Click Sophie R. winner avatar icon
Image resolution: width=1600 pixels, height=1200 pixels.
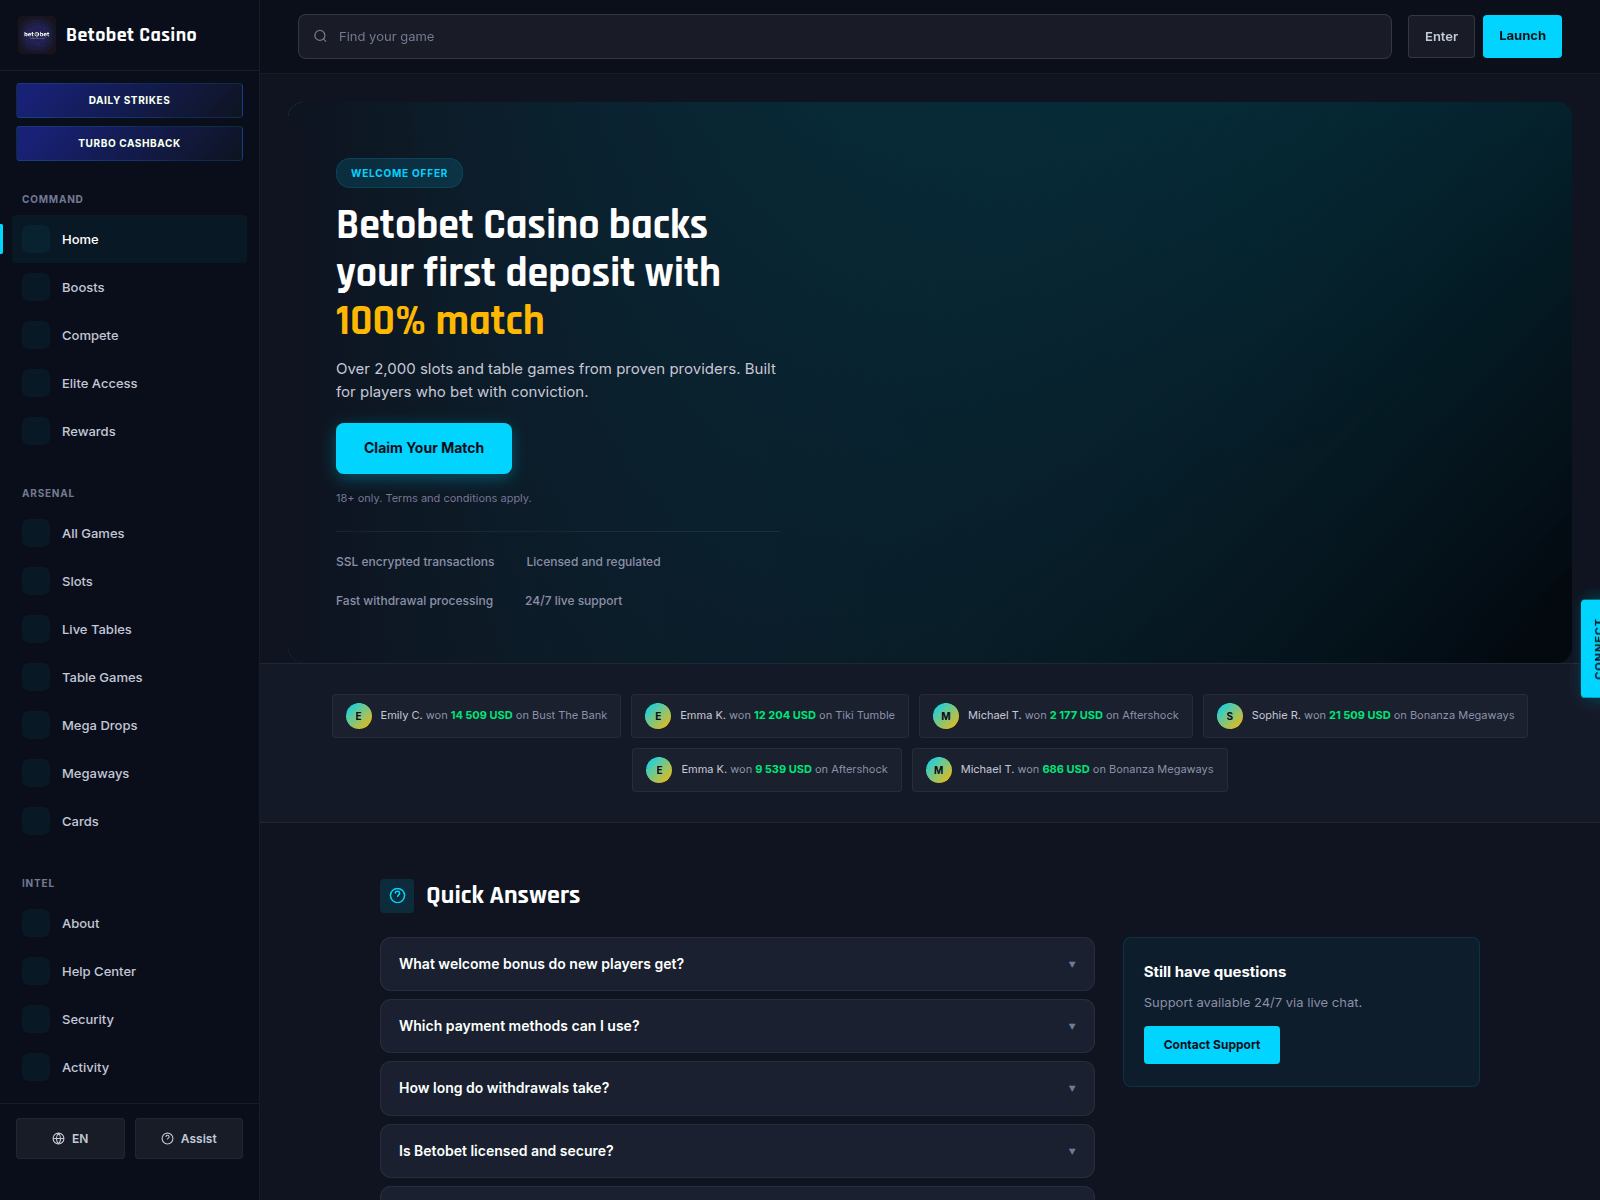point(1230,716)
